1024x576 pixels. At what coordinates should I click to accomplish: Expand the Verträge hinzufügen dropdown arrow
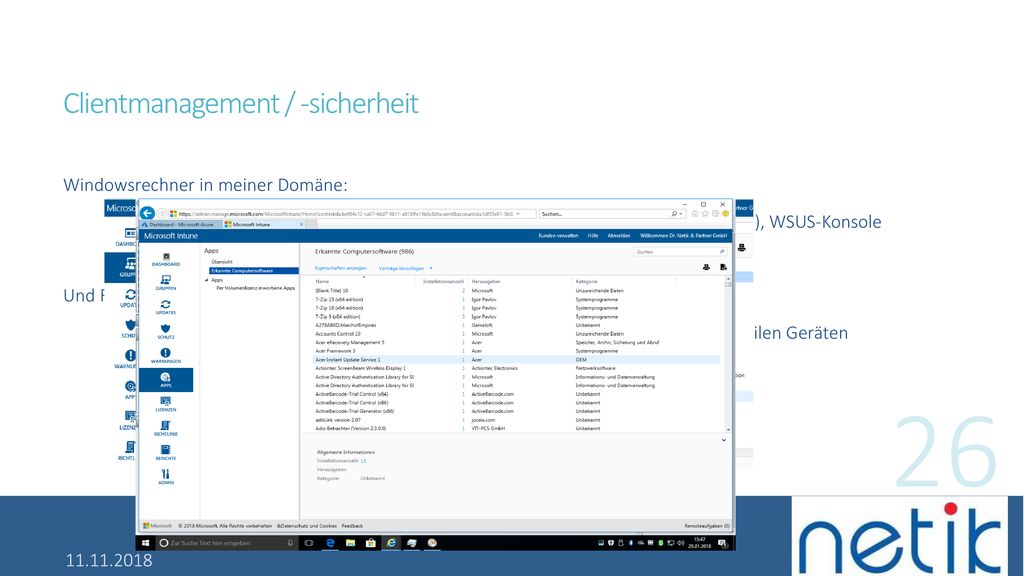pos(431,268)
